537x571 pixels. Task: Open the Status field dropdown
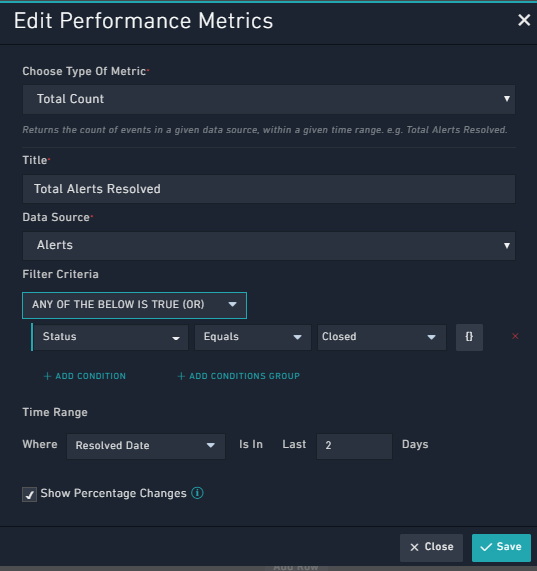[111, 337]
